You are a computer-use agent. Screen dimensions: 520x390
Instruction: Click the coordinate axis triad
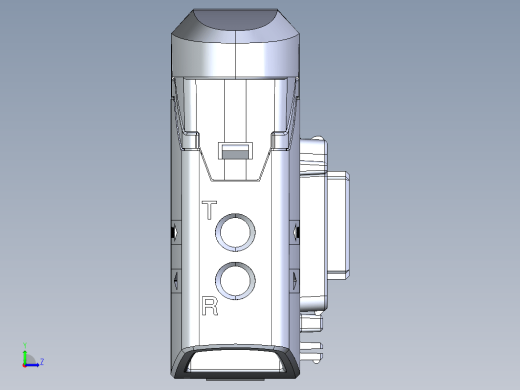pyautogui.click(x=33, y=355)
